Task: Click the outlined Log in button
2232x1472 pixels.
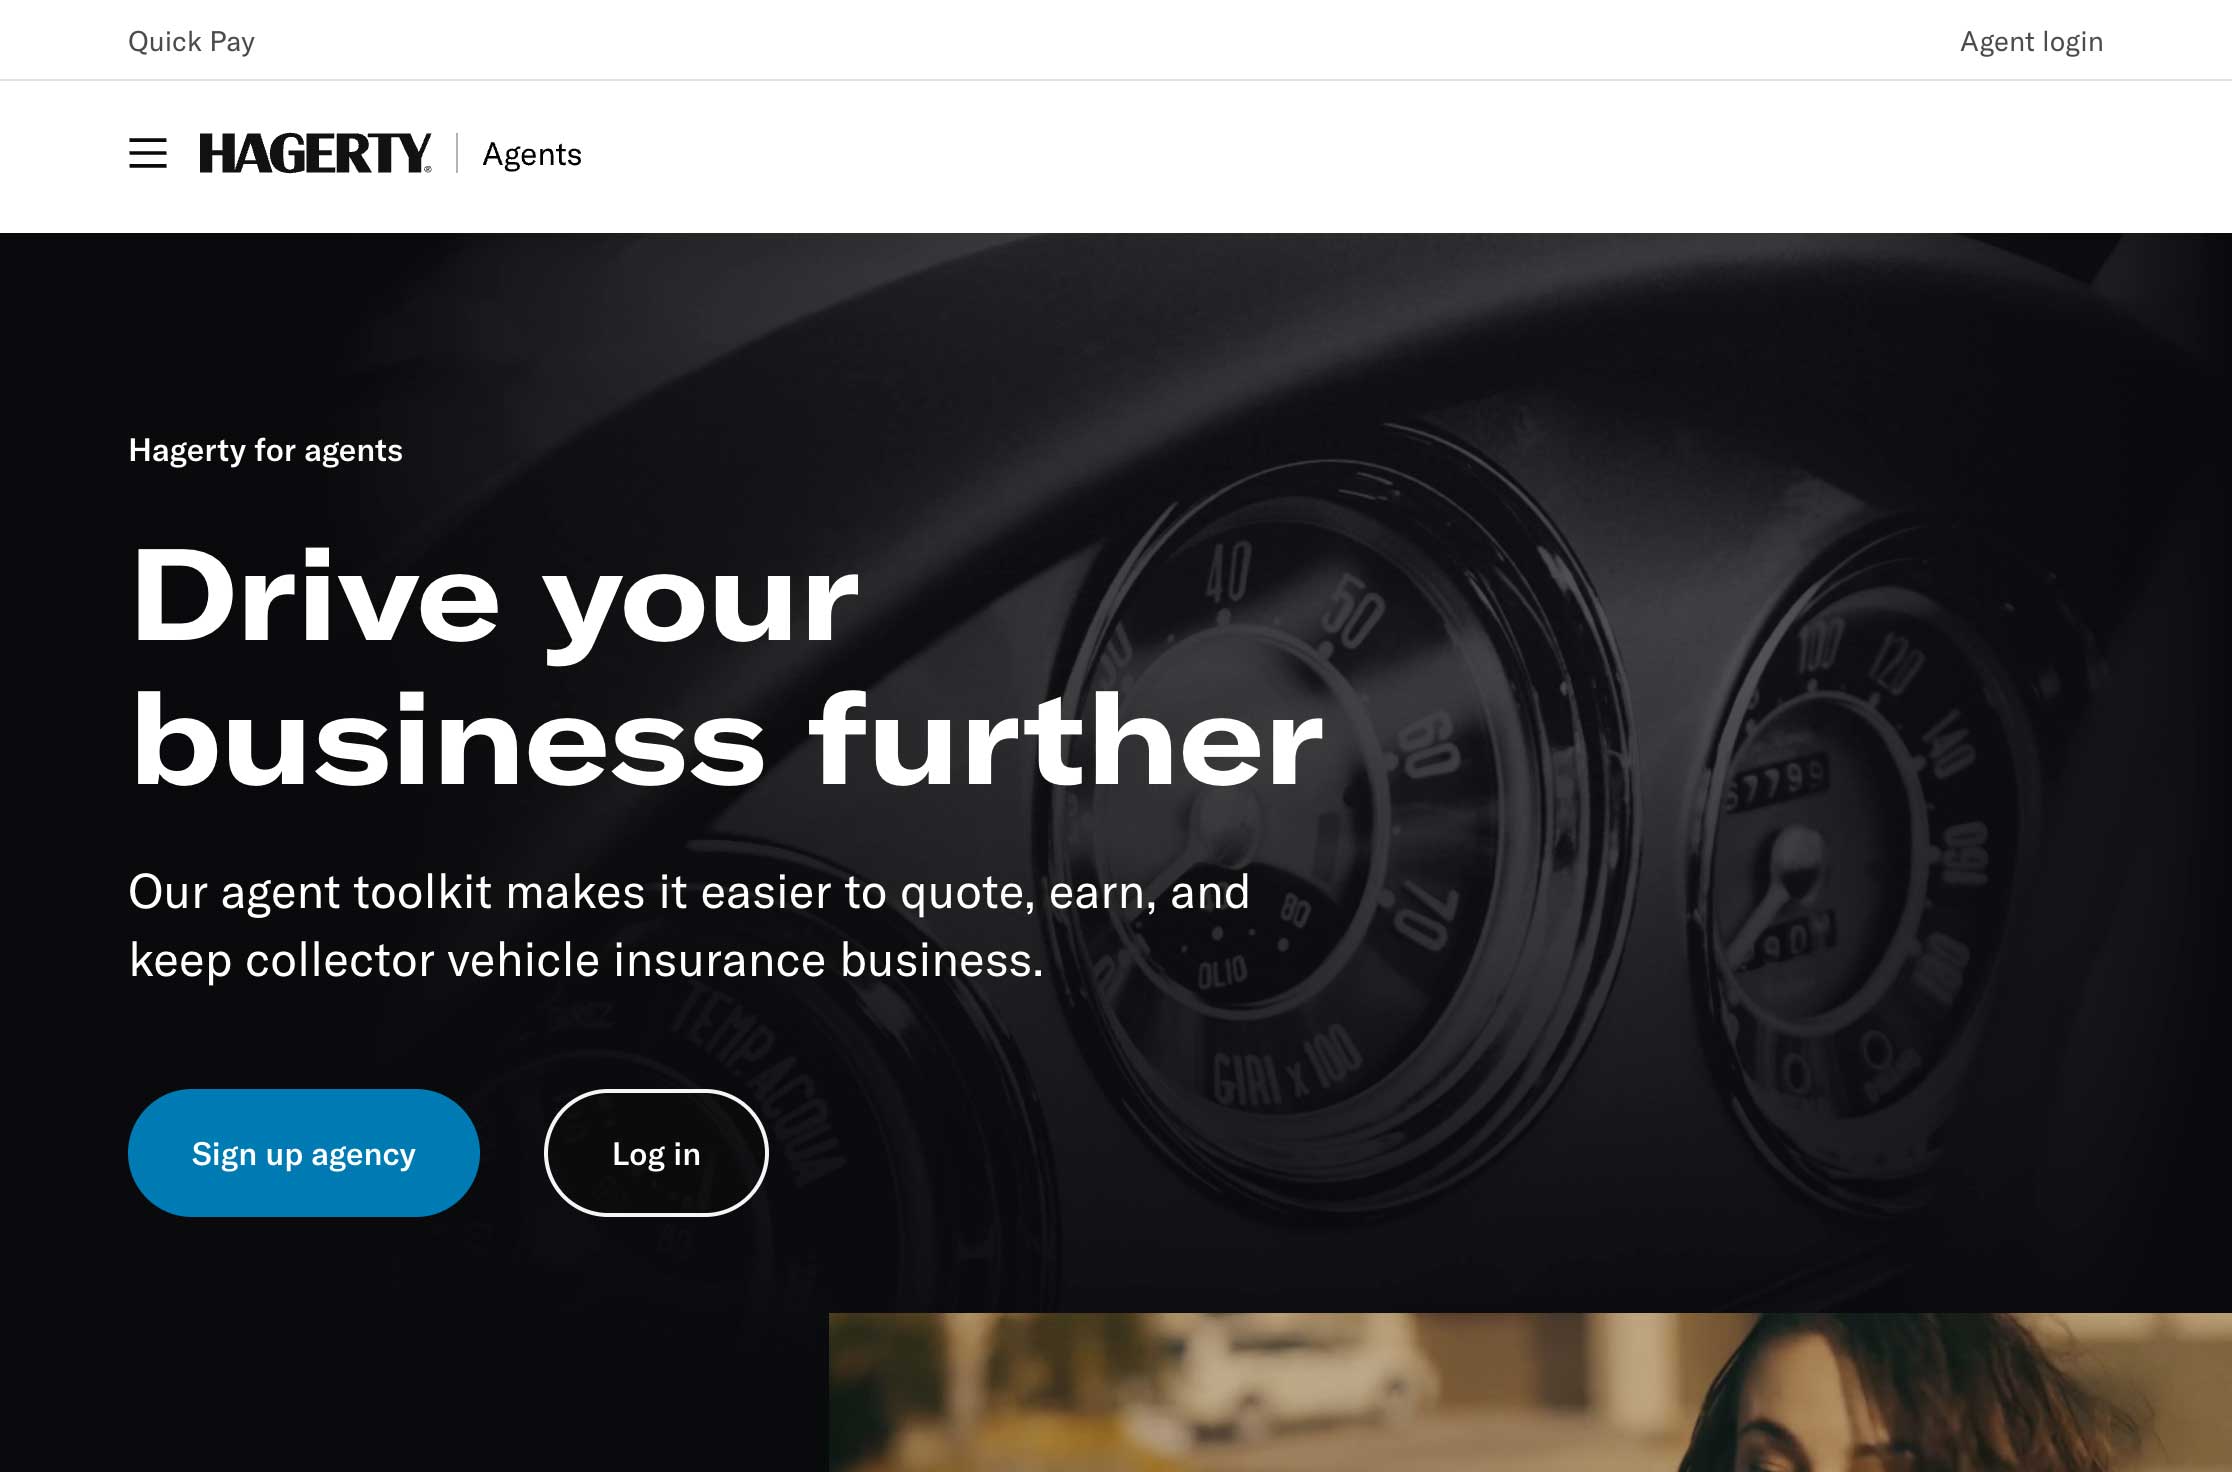Action: (x=656, y=1153)
